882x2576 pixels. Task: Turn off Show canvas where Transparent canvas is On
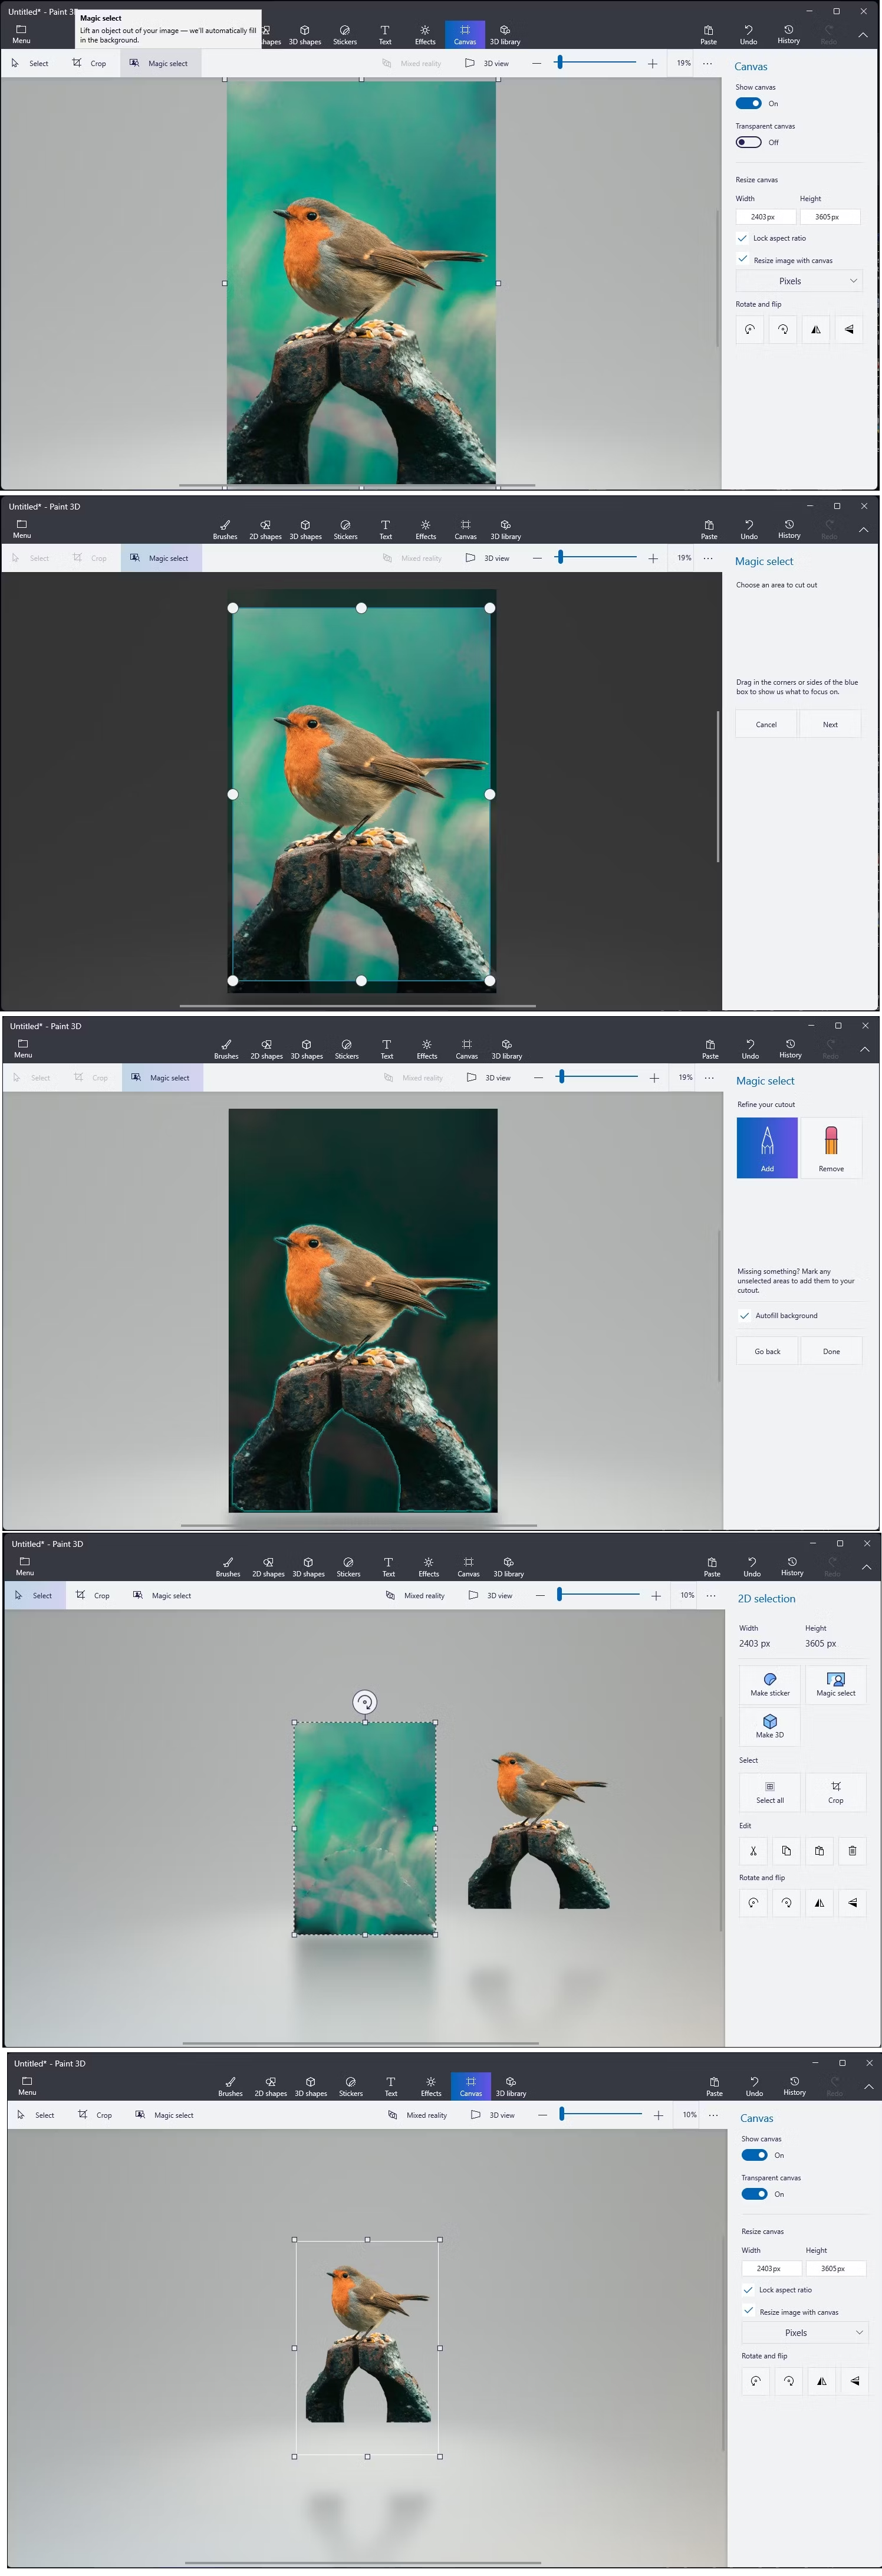(754, 2155)
